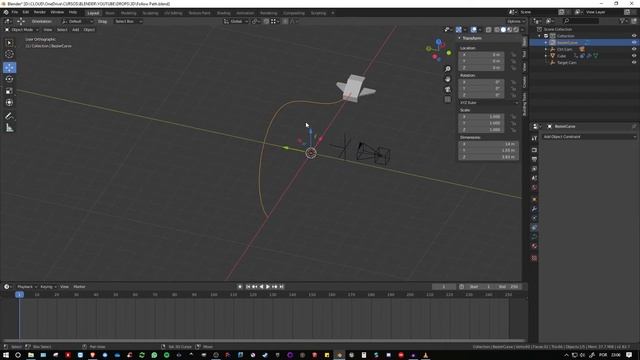The height and width of the screenshot is (360, 640).
Task: Open the Edit menu
Action: click(x=26, y=12)
